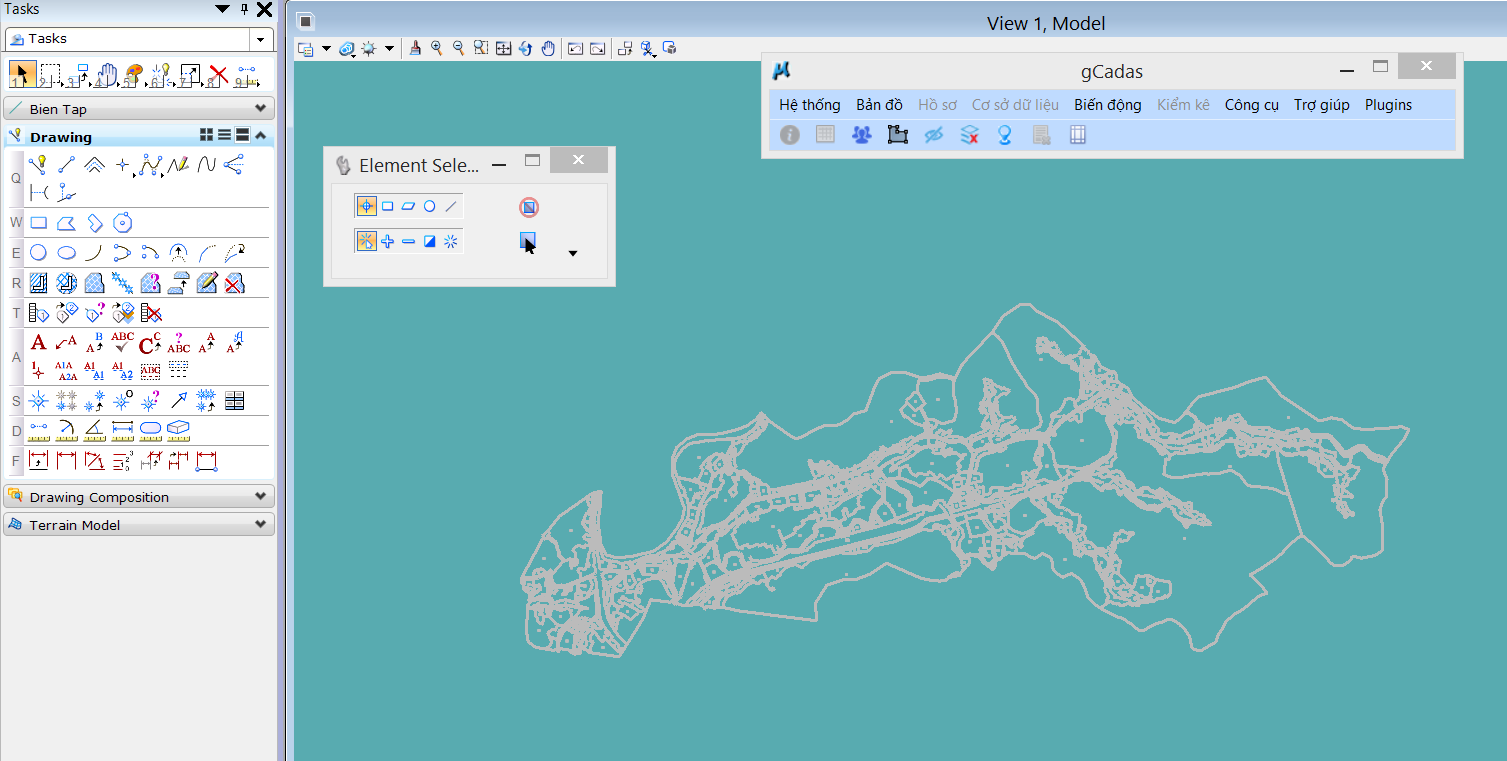The image size is (1507, 761).
Task: Open the Công cụ menu
Action: pos(1251,105)
